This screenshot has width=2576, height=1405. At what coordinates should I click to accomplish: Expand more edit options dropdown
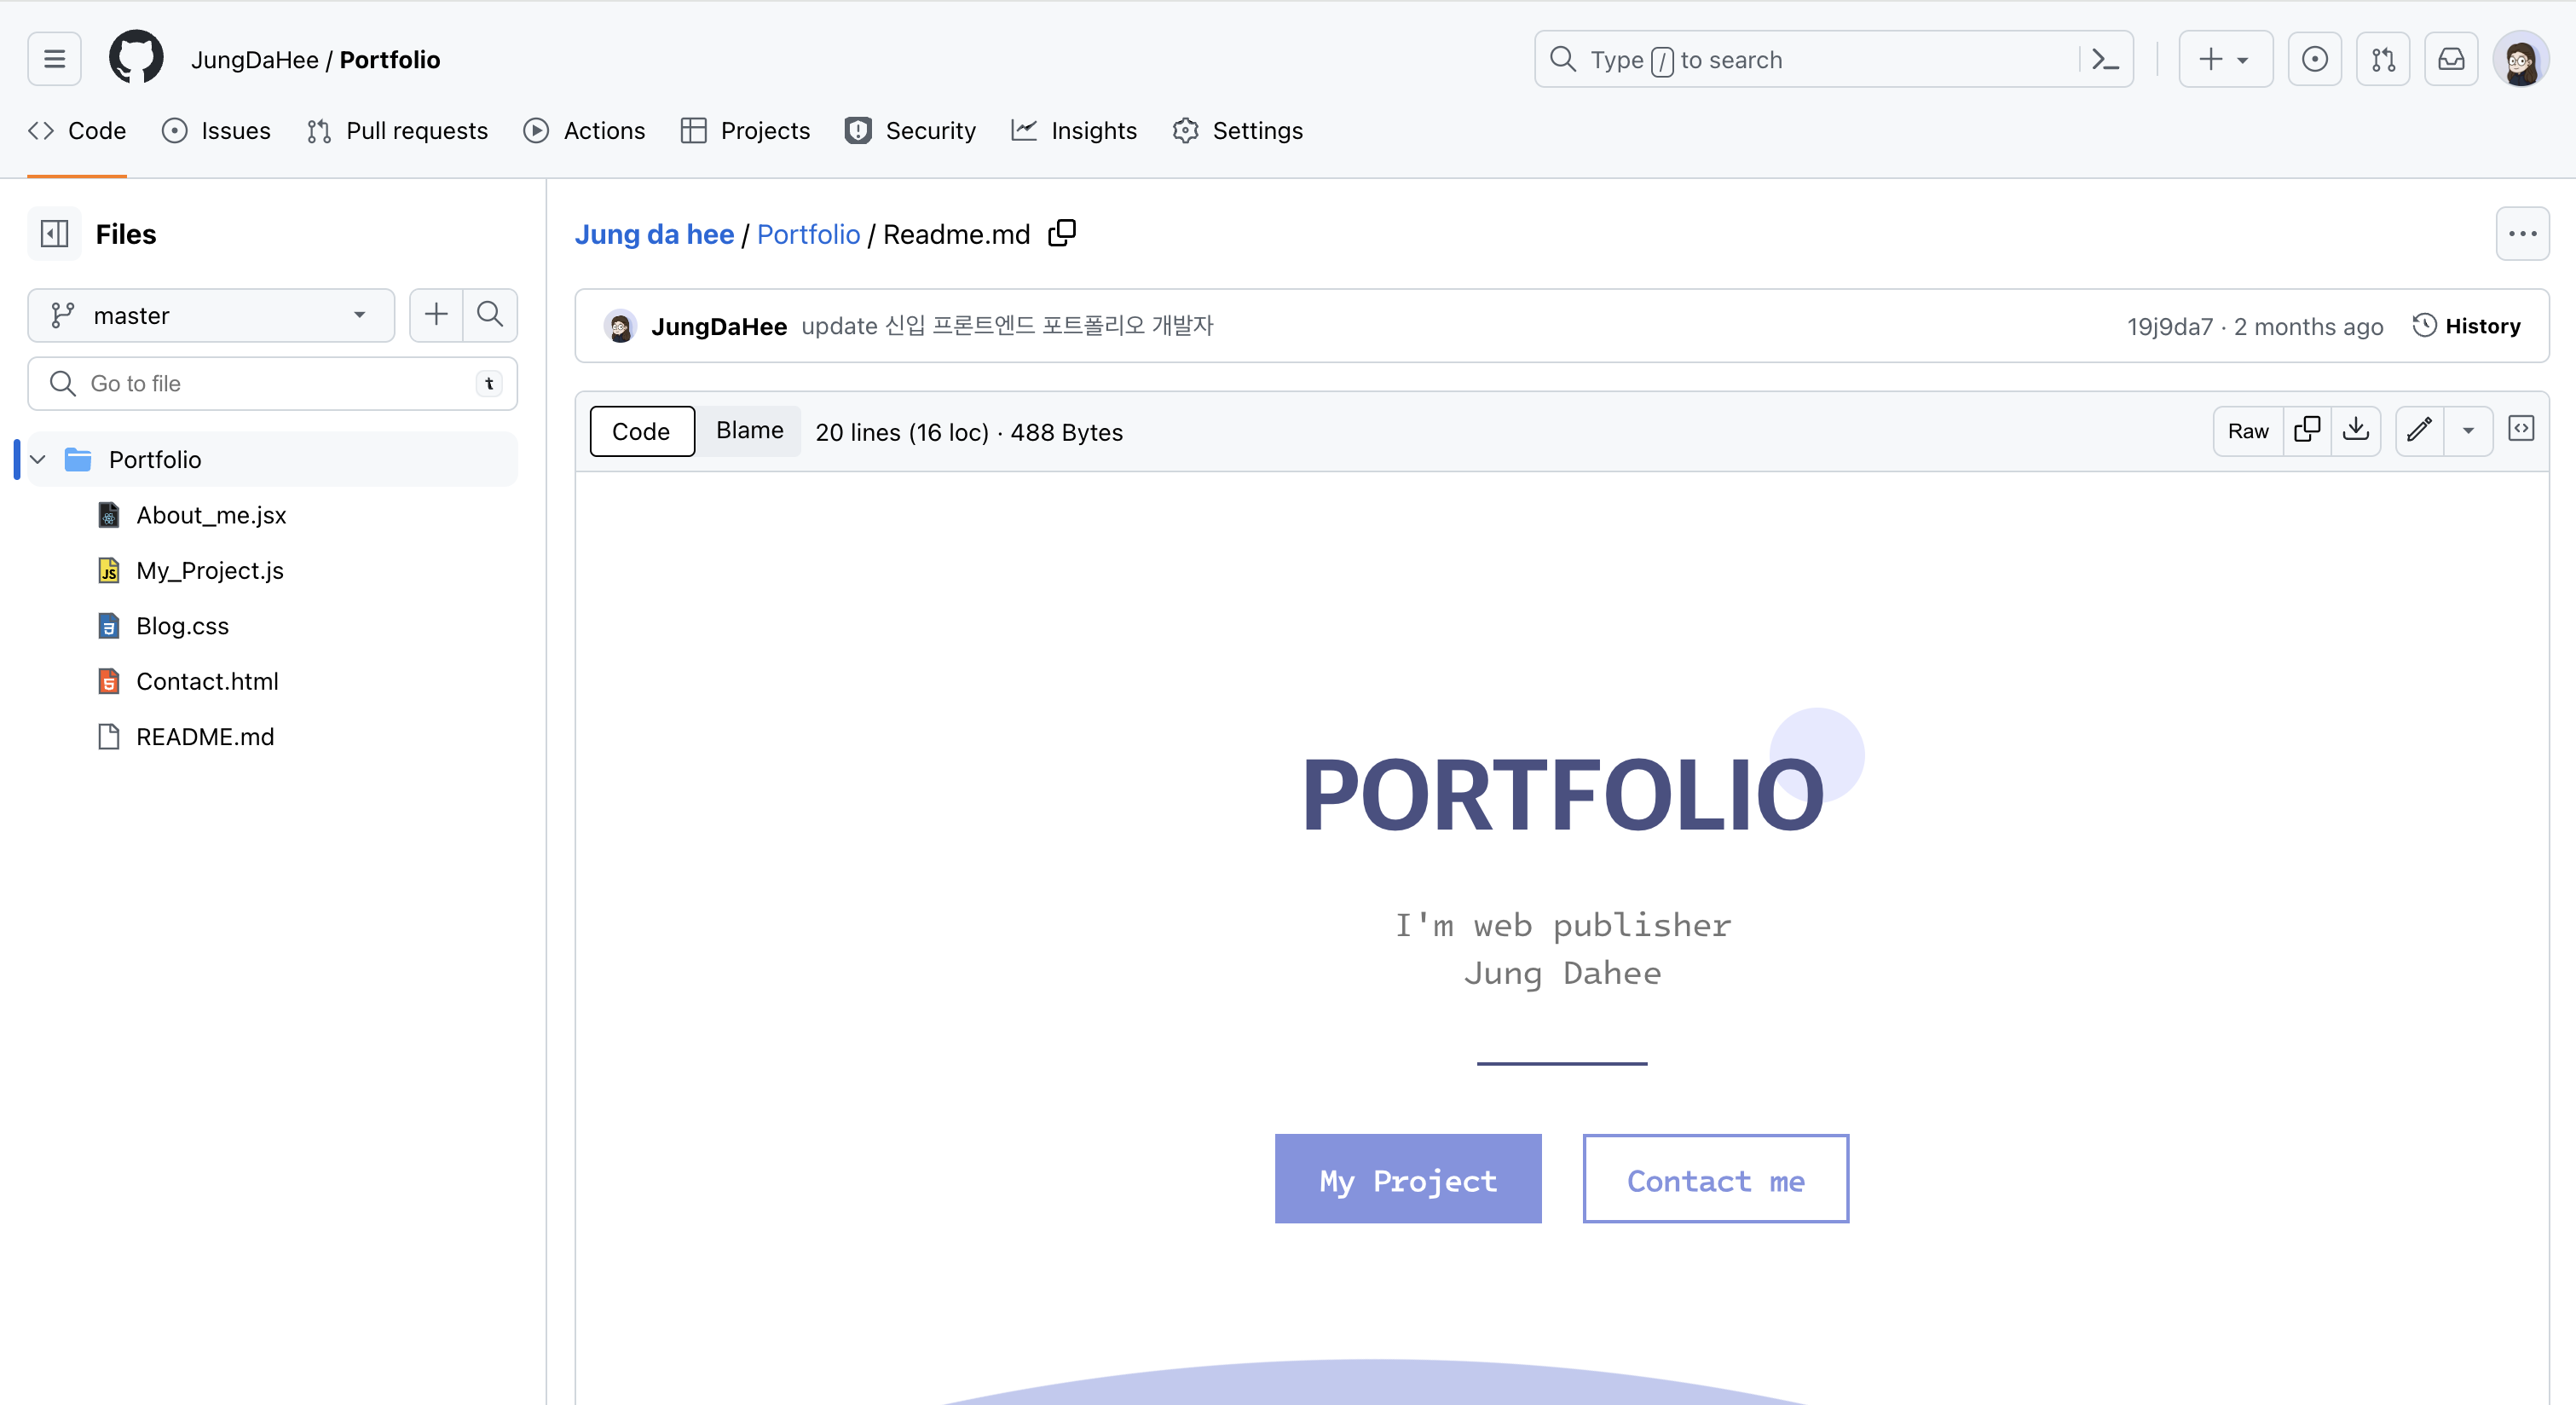(x=2468, y=431)
